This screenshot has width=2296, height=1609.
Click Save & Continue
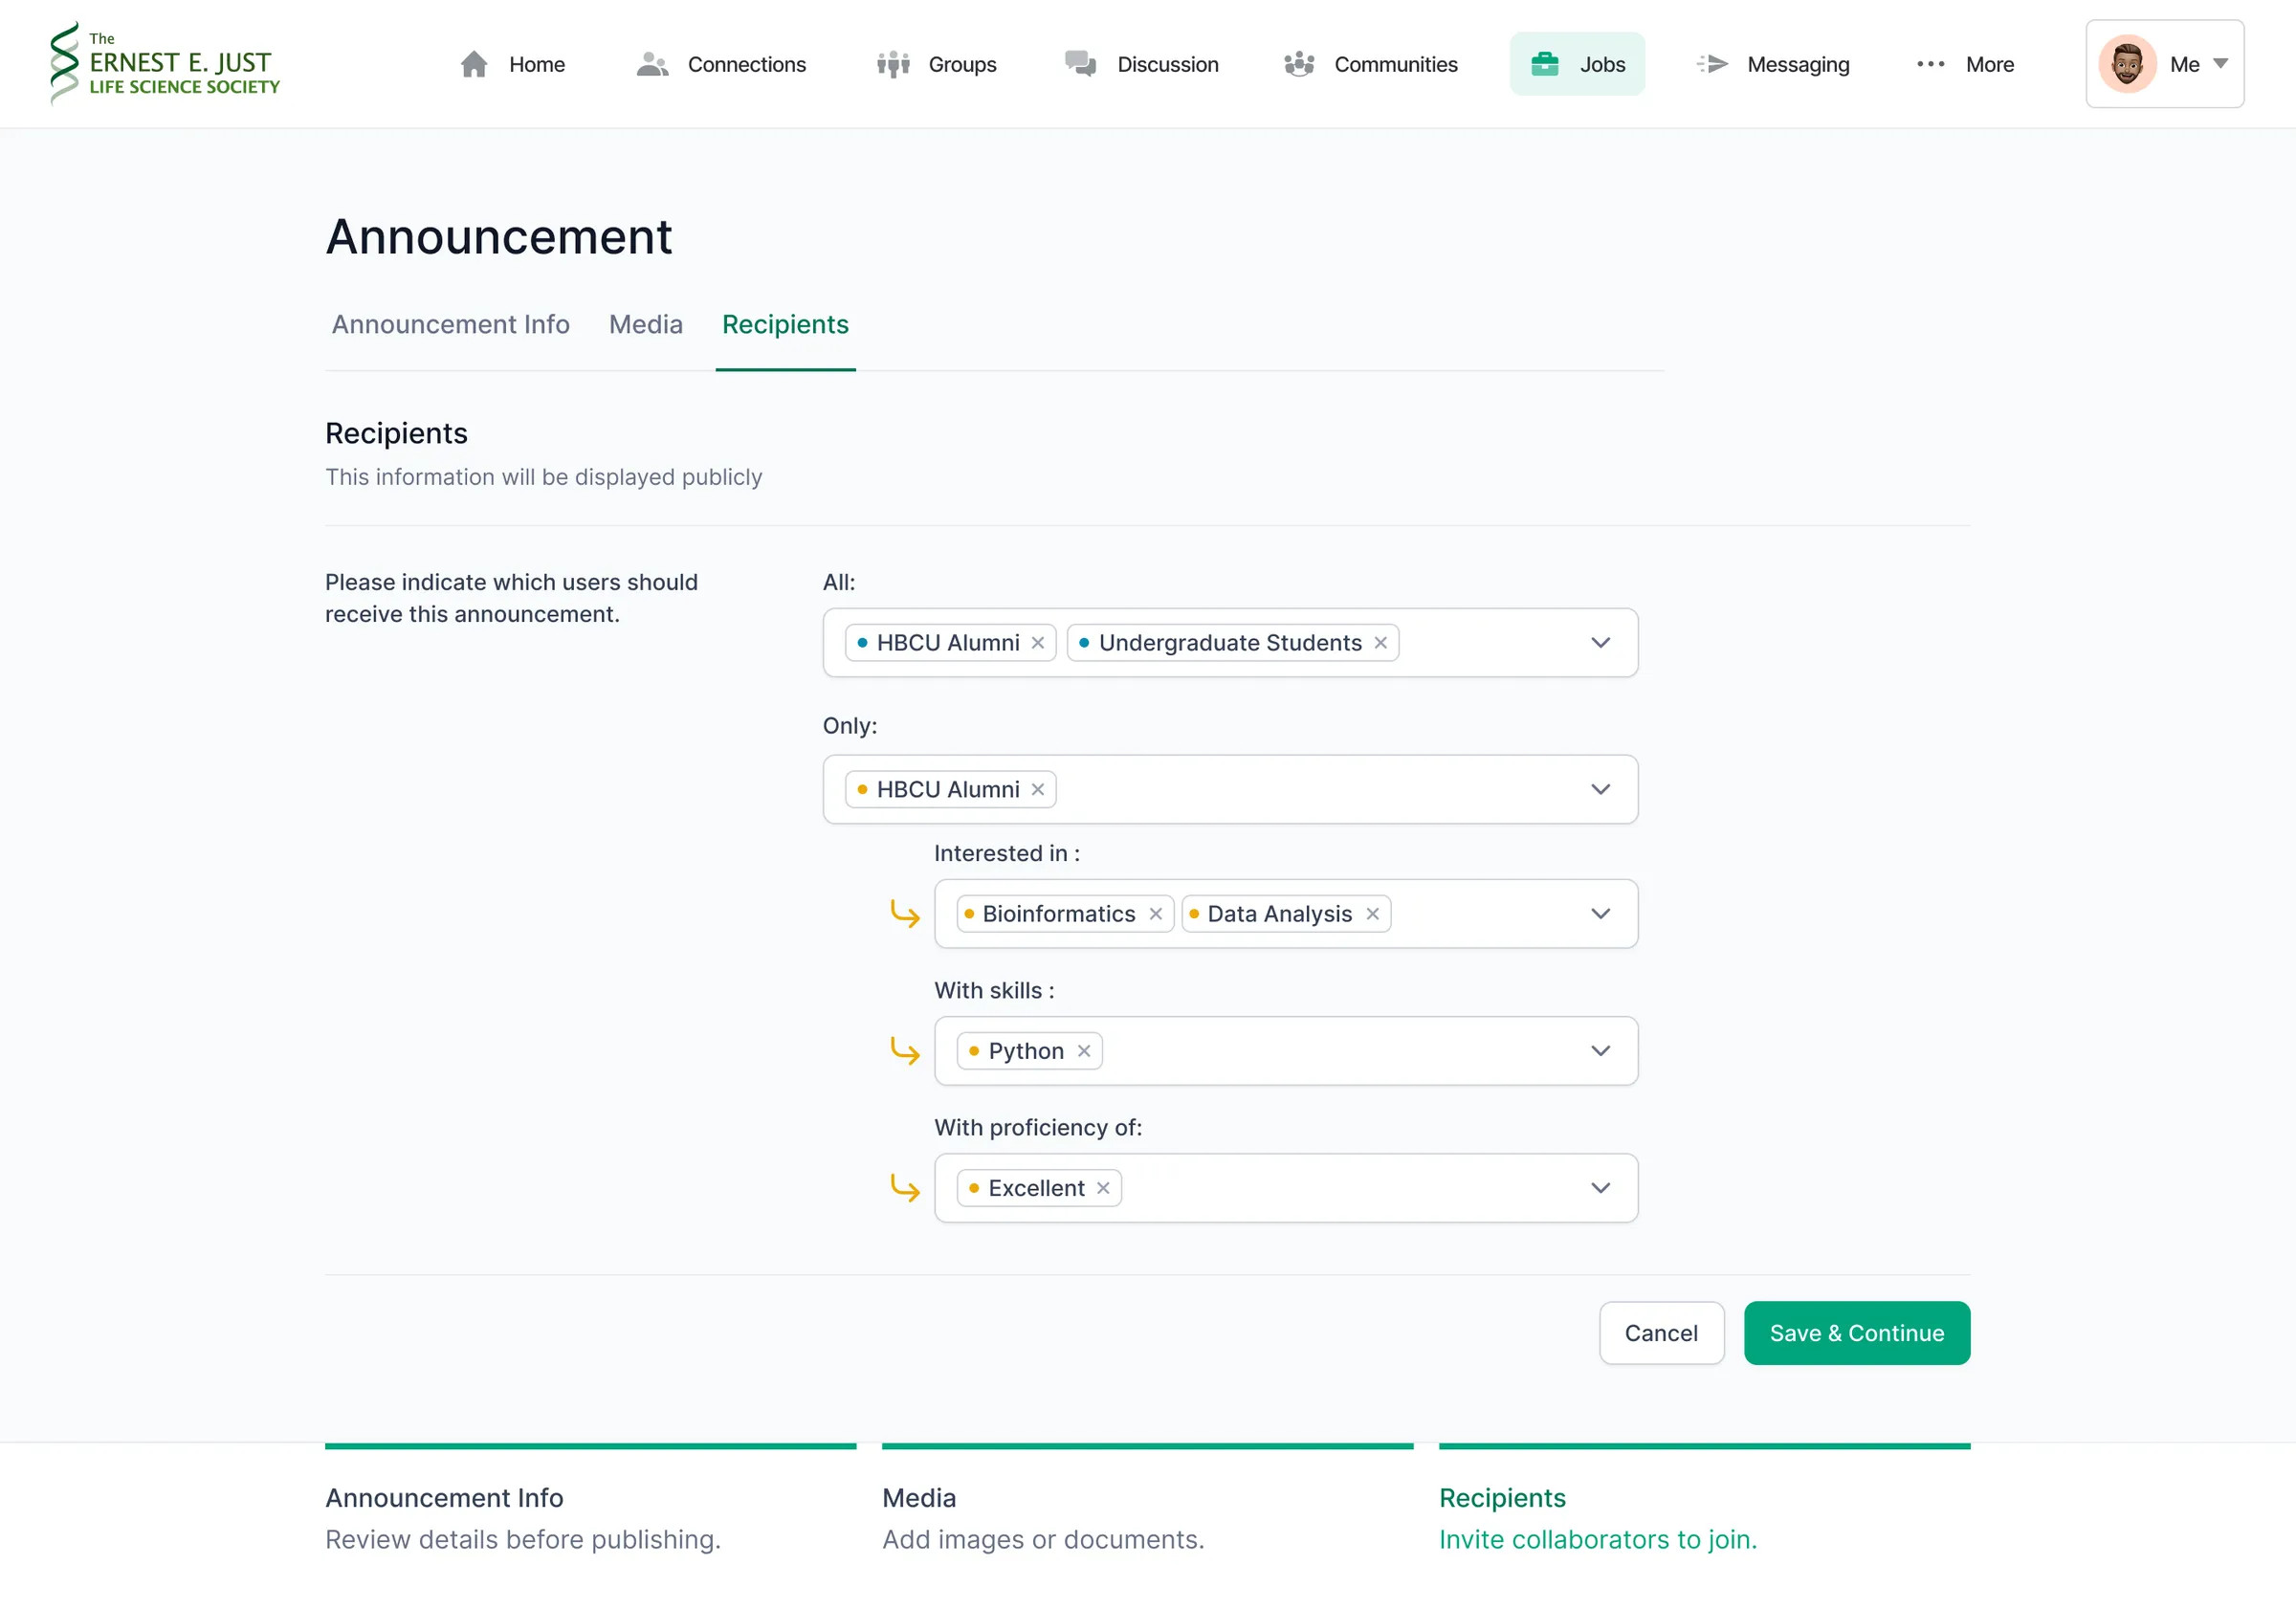1856,1333
